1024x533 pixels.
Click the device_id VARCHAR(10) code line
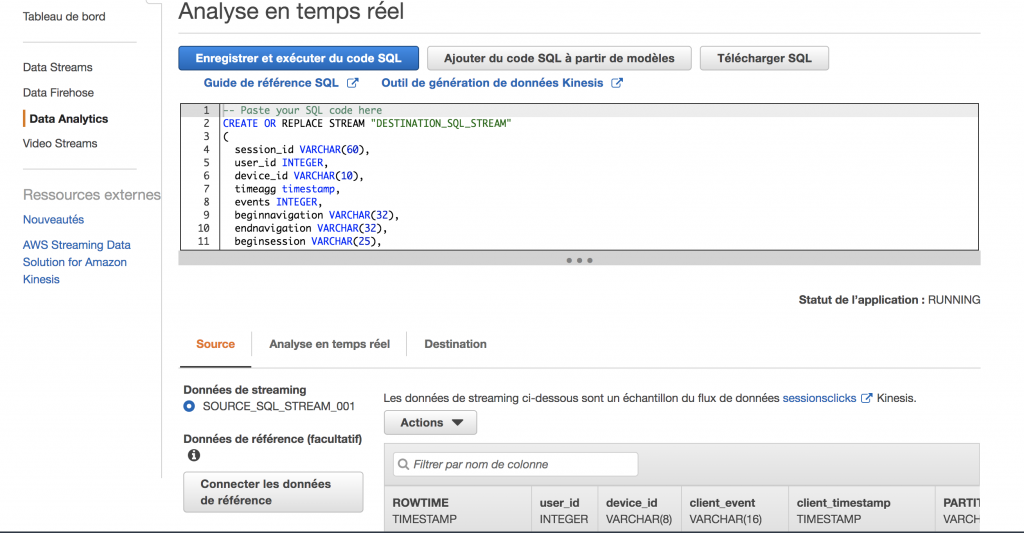pos(299,176)
